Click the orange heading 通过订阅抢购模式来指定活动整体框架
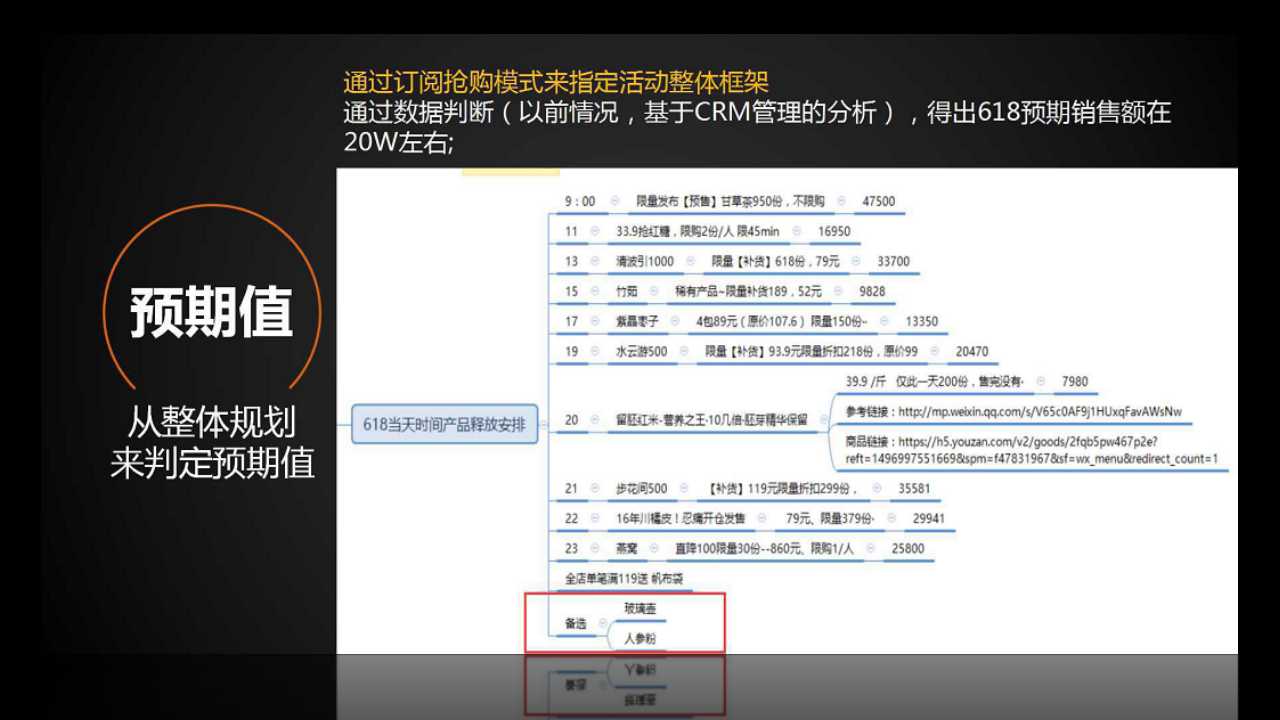This screenshot has height=720, width=1280. click(556, 82)
